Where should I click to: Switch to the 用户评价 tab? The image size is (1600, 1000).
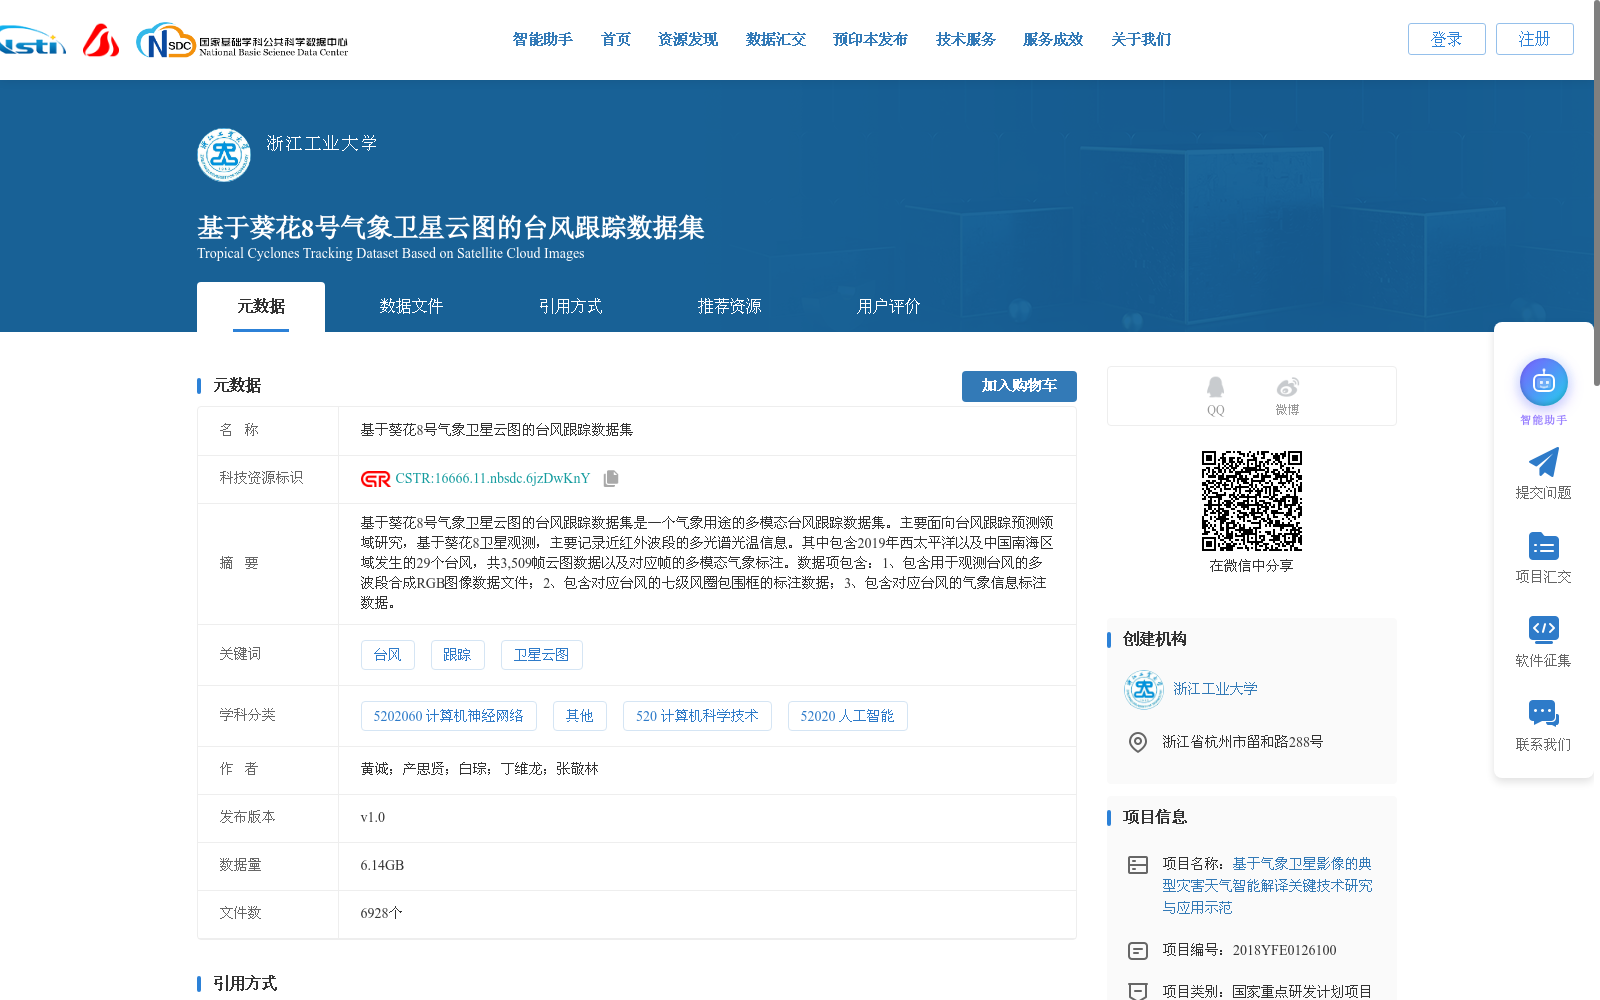click(x=888, y=306)
